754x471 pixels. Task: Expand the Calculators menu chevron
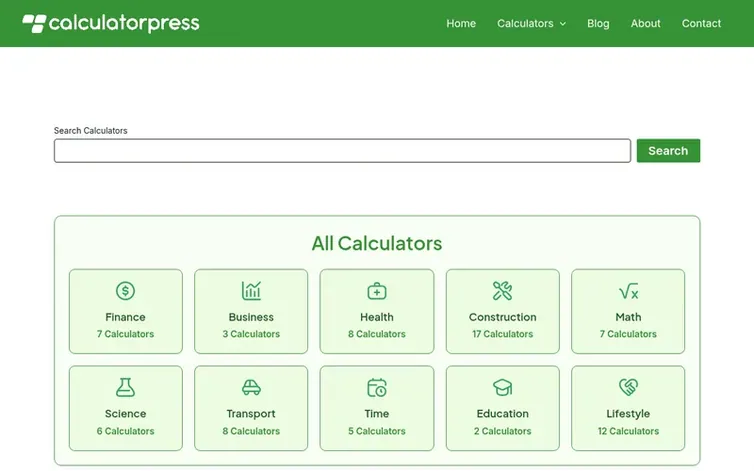[x=563, y=24]
